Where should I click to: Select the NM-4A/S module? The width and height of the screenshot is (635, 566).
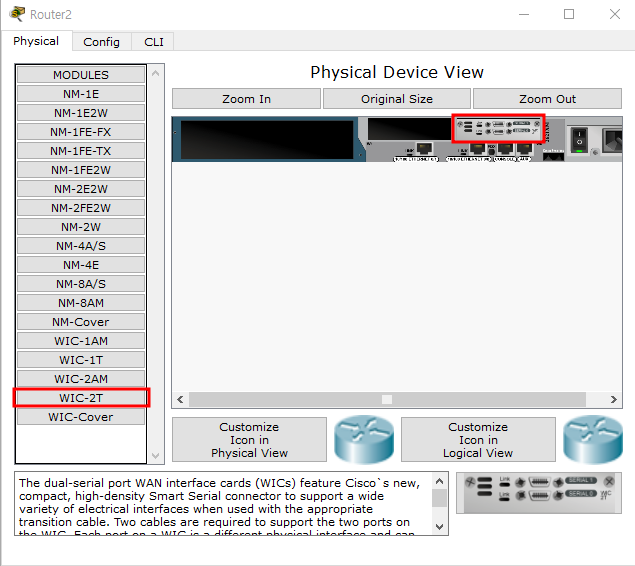point(81,246)
